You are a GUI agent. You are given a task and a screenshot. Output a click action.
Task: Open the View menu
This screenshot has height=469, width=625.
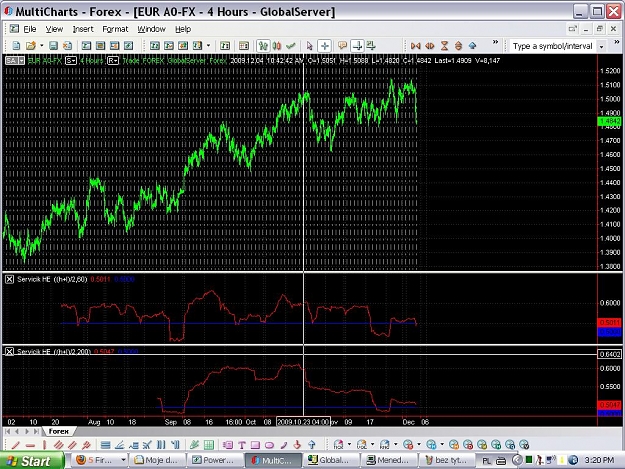(54, 29)
